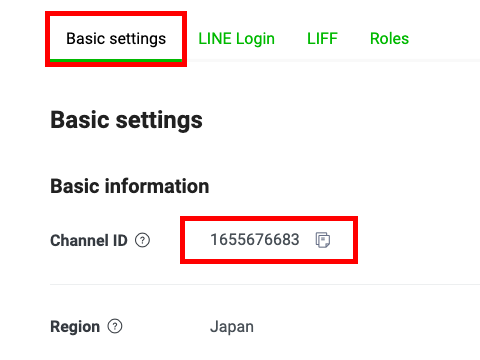Open the LINE Login tab
Viewport: 480px width, 360px height.
click(x=236, y=39)
